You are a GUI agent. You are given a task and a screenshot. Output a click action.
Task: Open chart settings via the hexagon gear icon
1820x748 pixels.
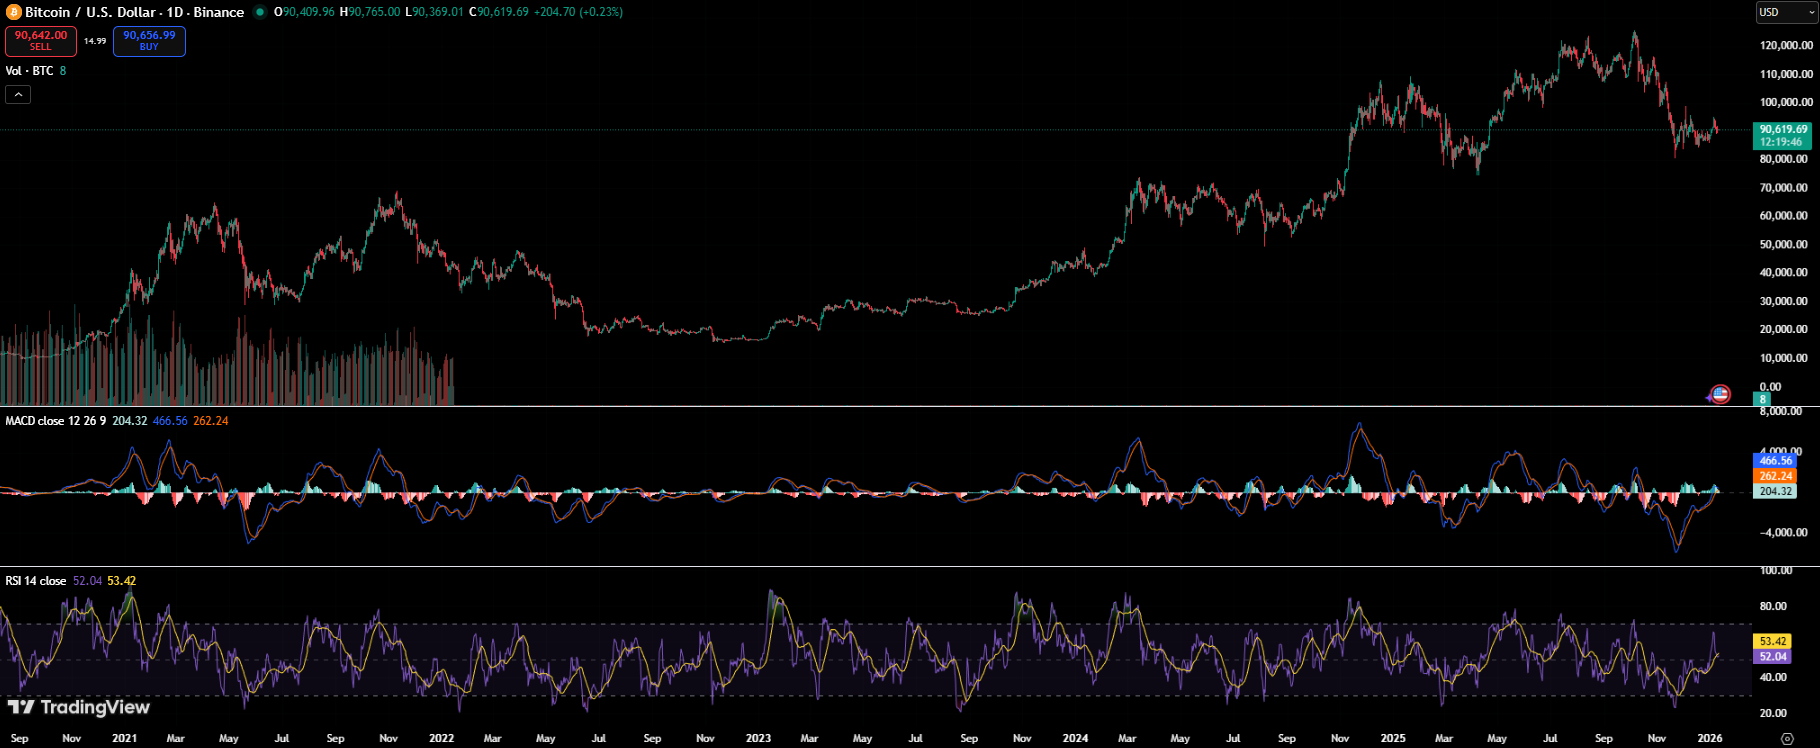1787,738
